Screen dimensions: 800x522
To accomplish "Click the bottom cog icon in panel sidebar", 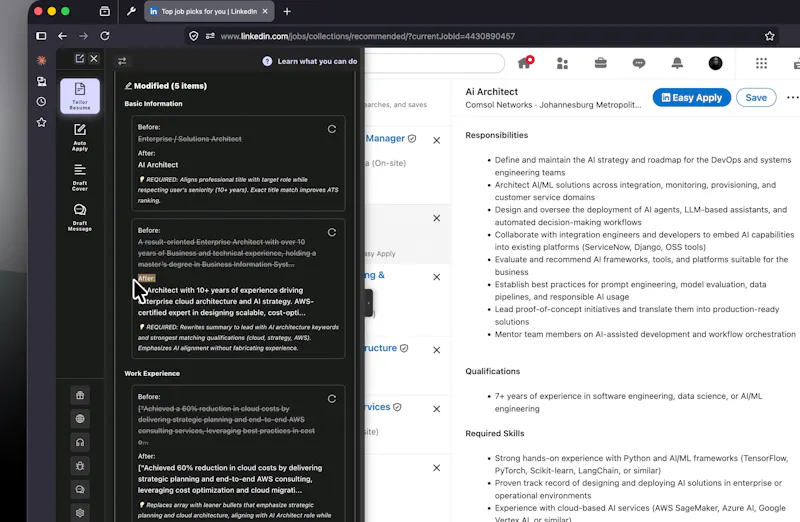I will tap(80, 513).
